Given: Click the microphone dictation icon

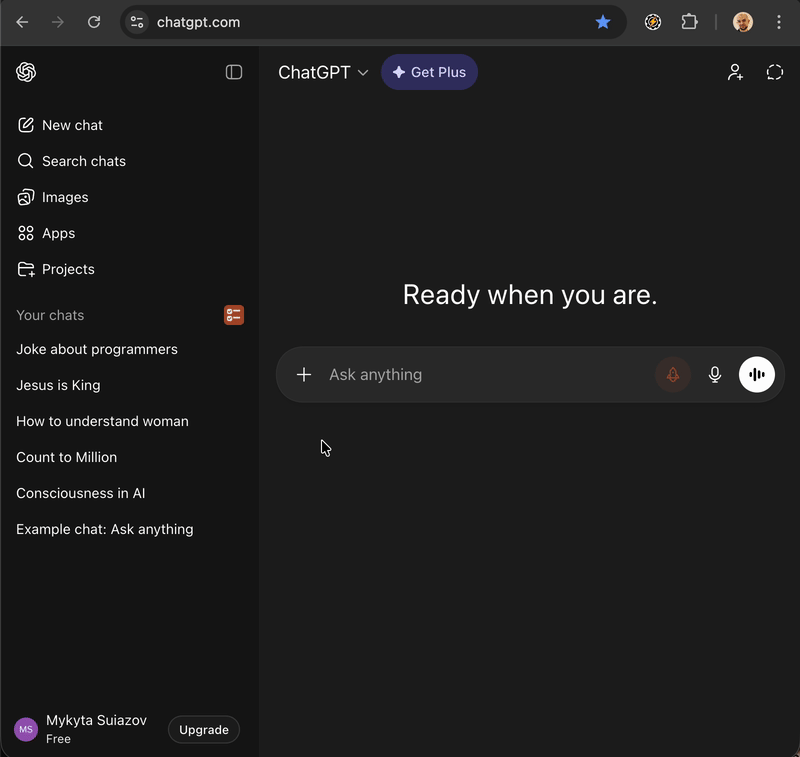Looking at the screenshot, I should click(715, 374).
